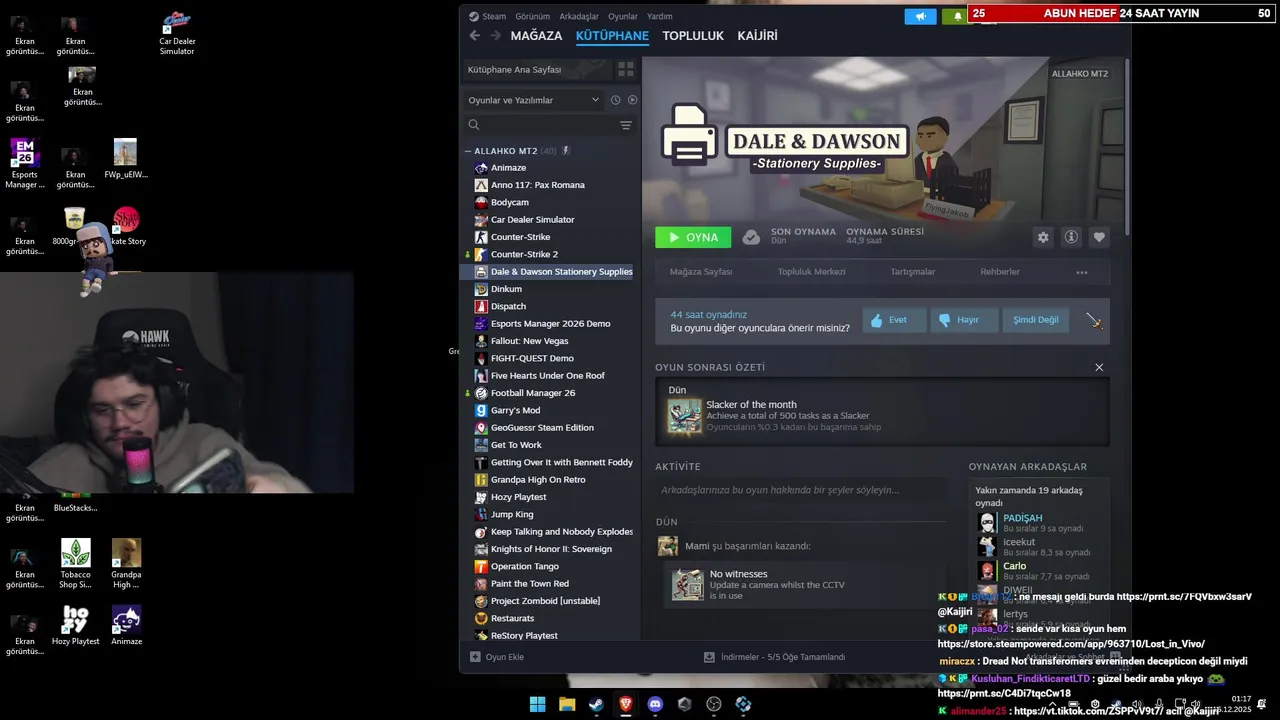1280x720 pixels.
Task: Select Animaze in library list
Action: [508, 168]
